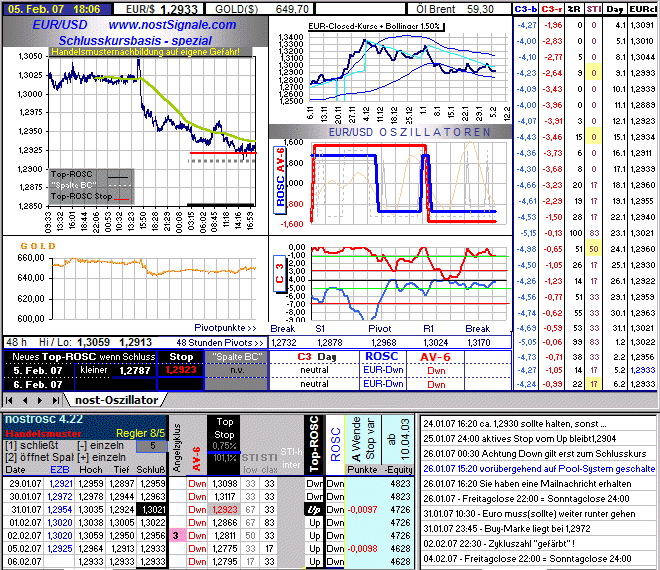Image resolution: width=660 pixels, height=570 pixels.
Task: Jump to last sheet with navigation arrow
Action: (55, 400)
